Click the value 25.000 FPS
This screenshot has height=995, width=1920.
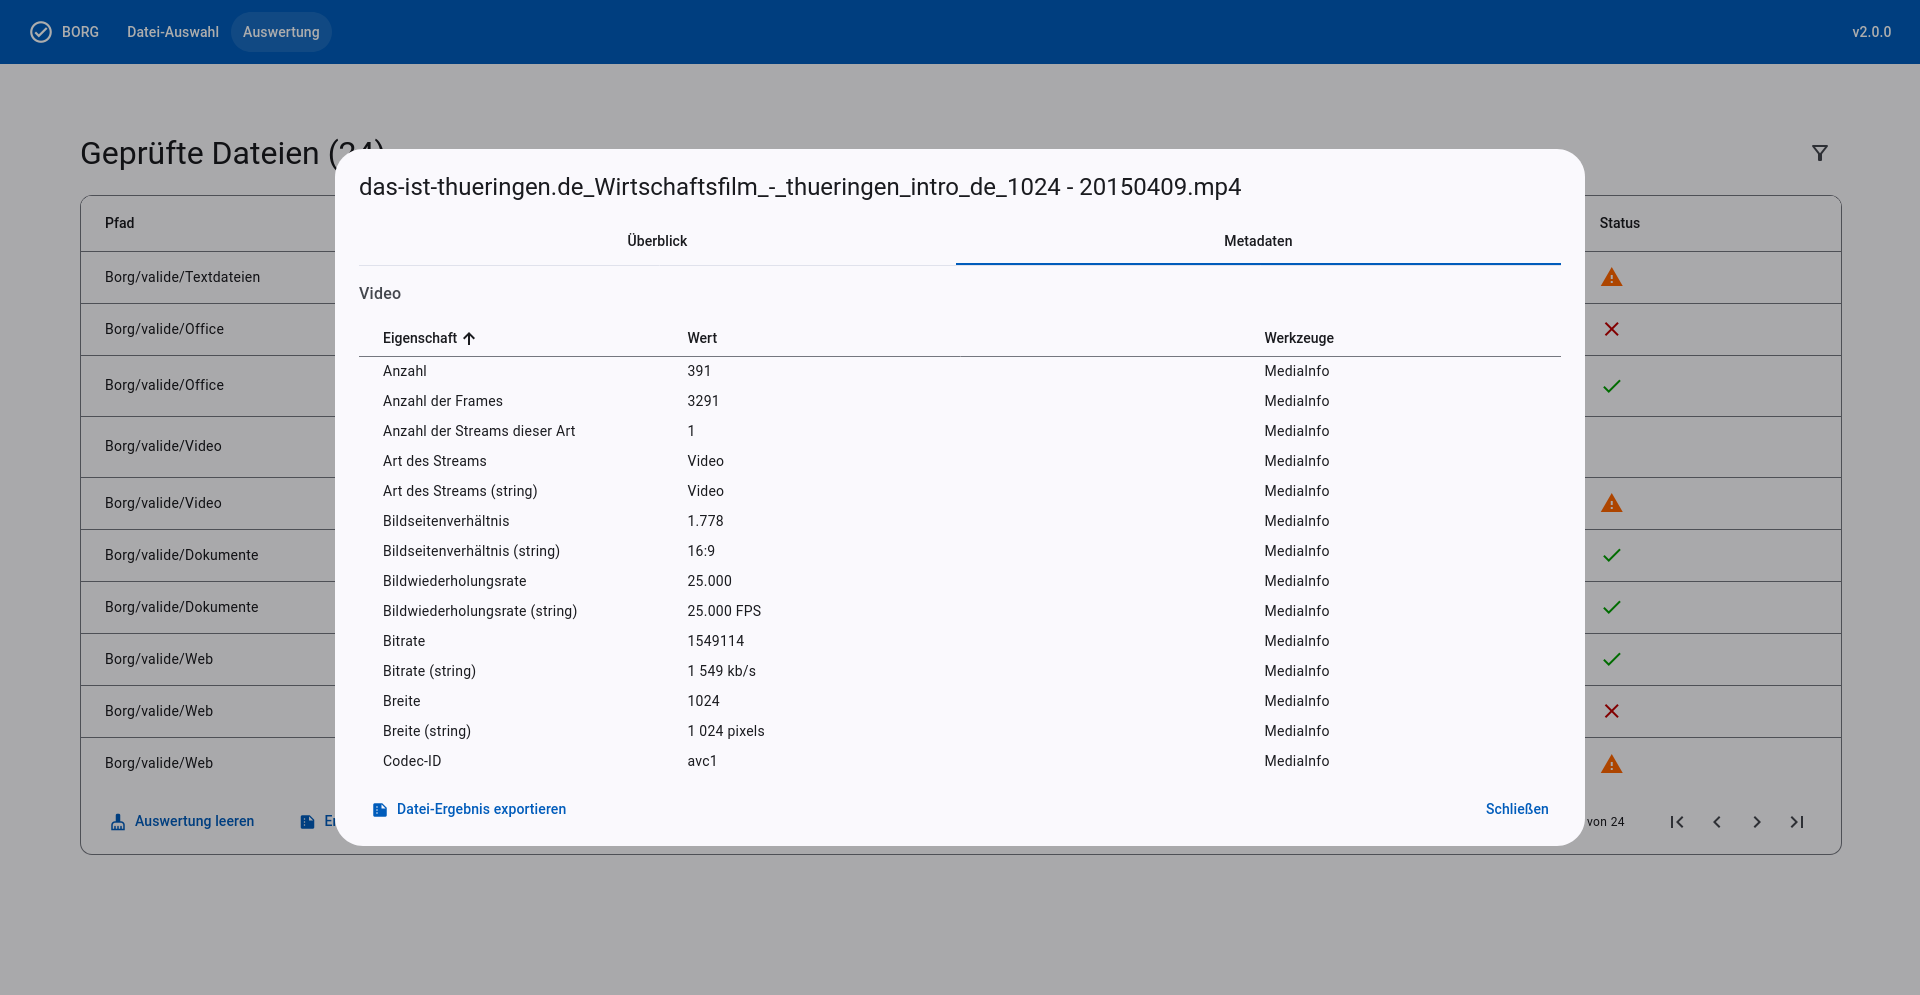(724, 611)
